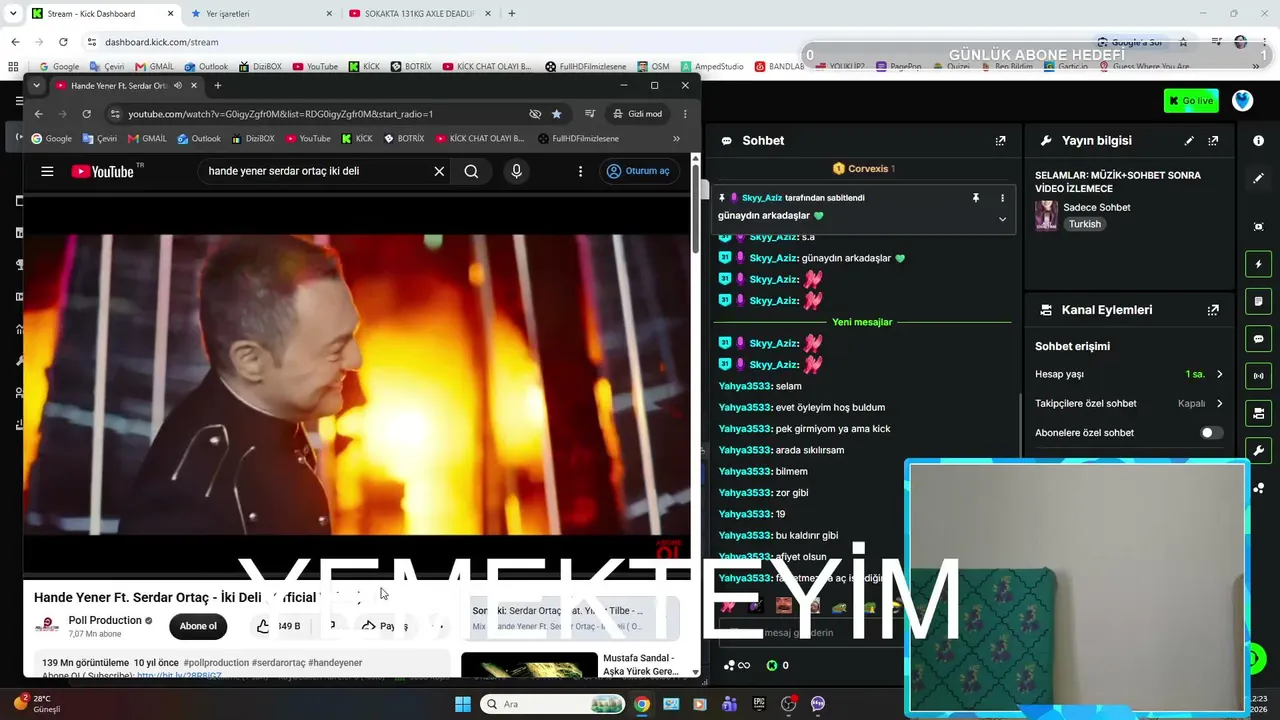Open the Poll Production channel link
The height and width of the screenshot is (720, 1280).
[x=105, y=620]
